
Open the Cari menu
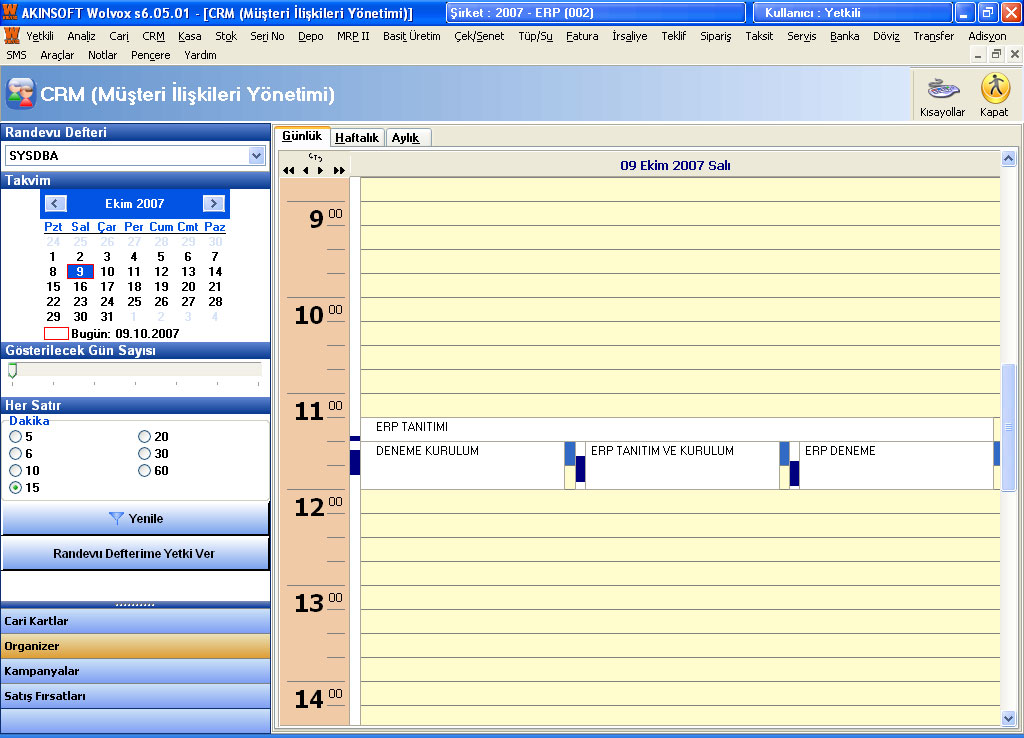pyautogui.click(x=119, y=36)
